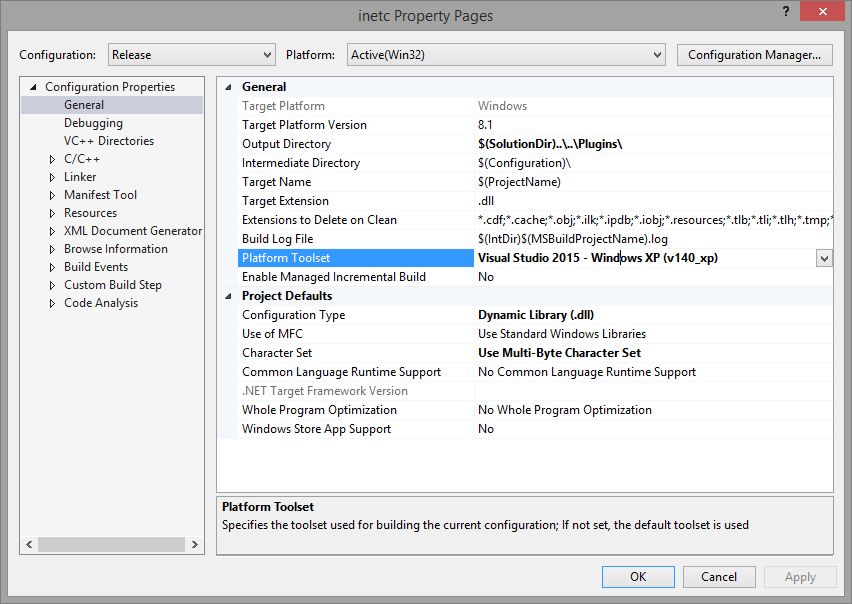The image size is (852, 604).
Task: Click the Visual Studio 2015 toolset value field
Action: 645,258
